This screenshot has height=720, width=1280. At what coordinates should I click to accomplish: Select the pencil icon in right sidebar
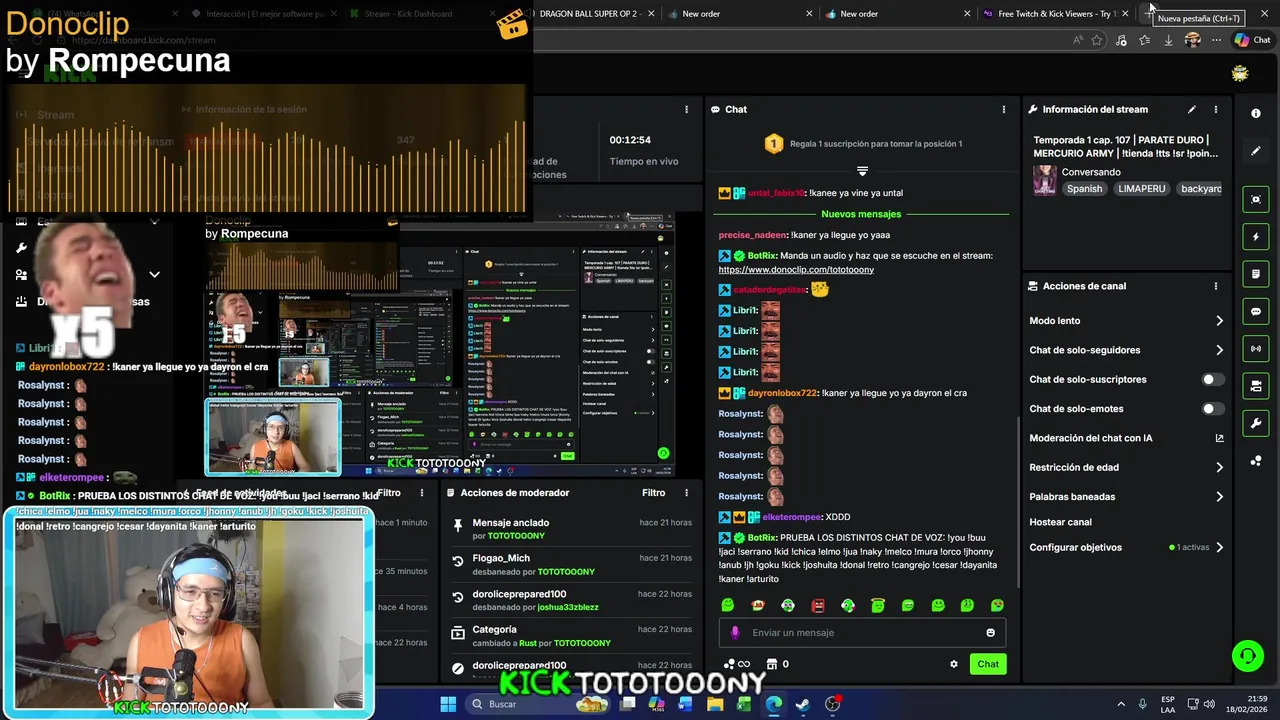(x=1256, y=151)
